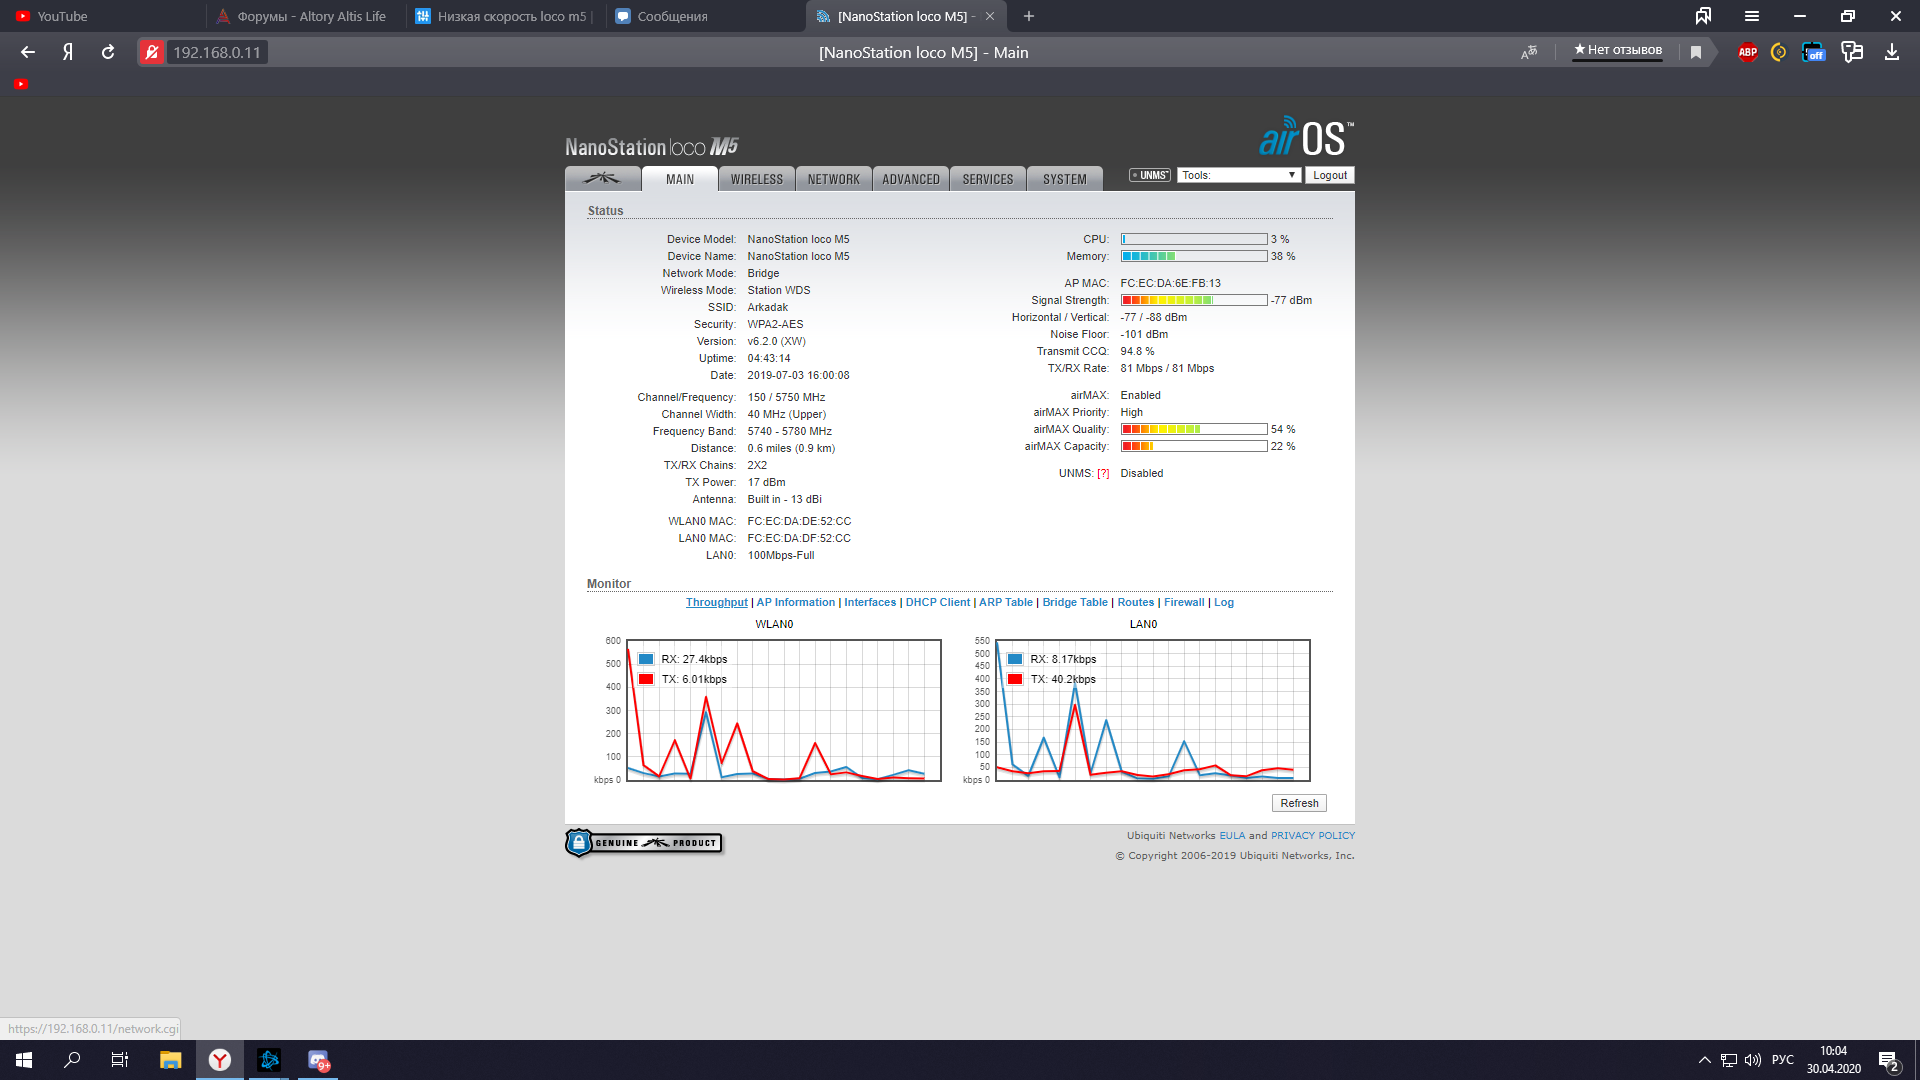Viewport: 1920px width, 1080px height.
Task: Click the airMAX Capacity bar
Action: click(x=1194, y=447)
